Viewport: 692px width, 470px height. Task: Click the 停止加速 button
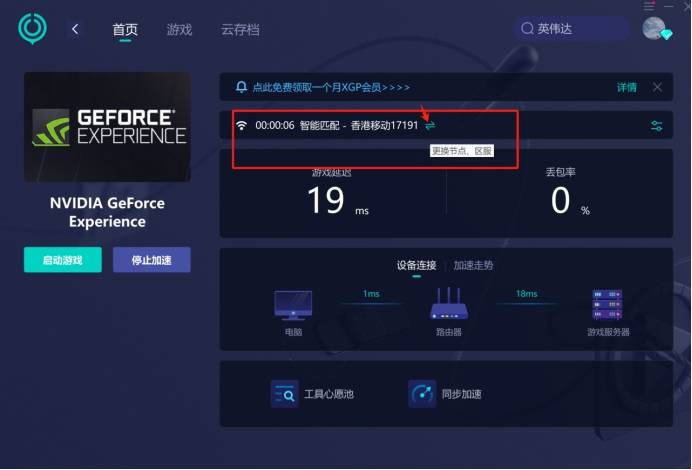coord(151,260)
